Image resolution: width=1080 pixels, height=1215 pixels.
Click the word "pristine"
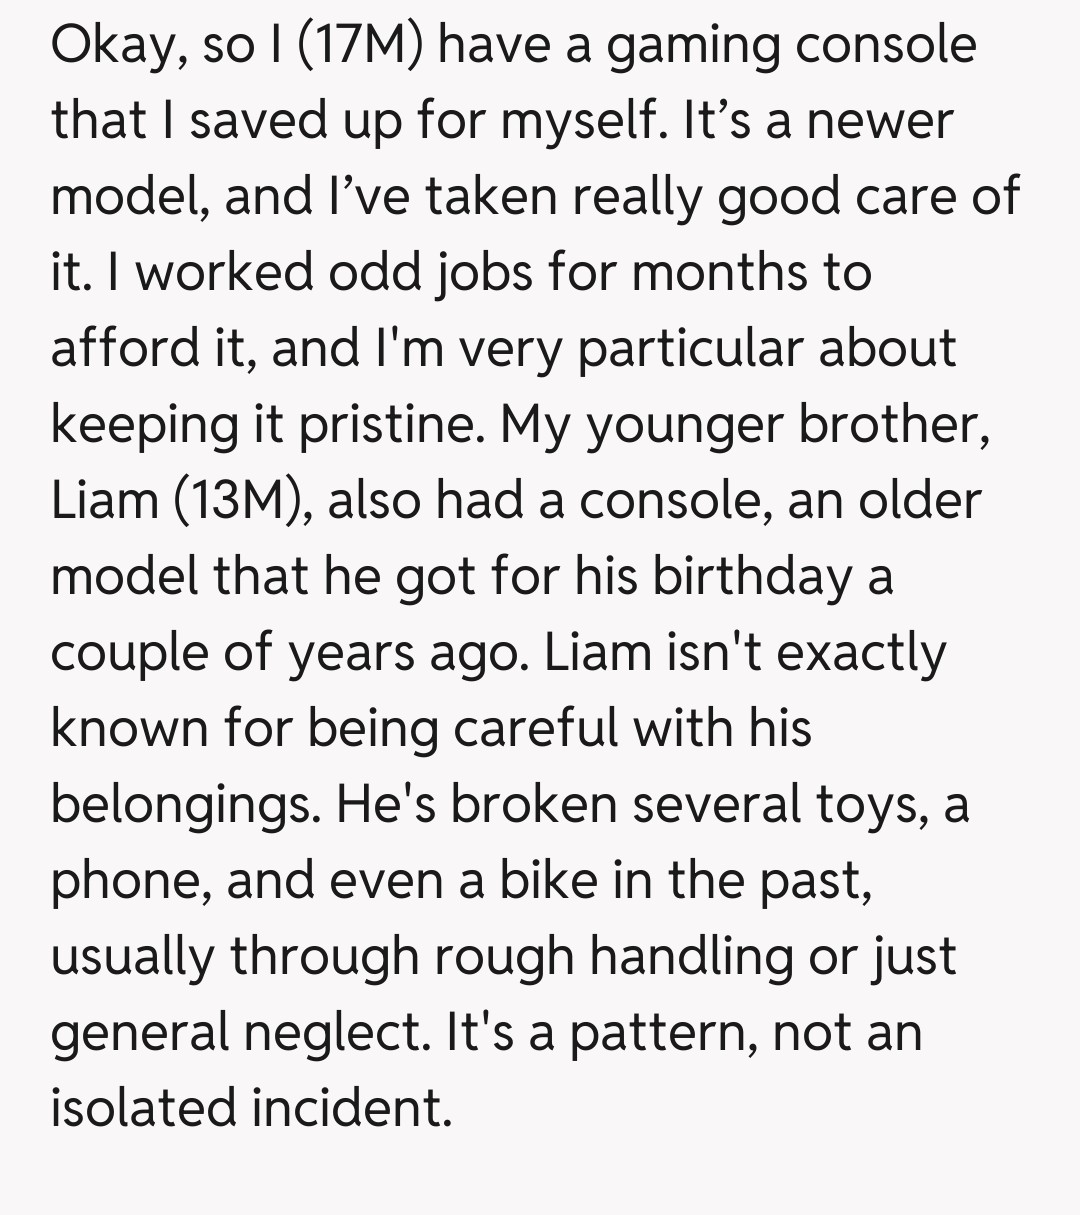tap(380, 424)
